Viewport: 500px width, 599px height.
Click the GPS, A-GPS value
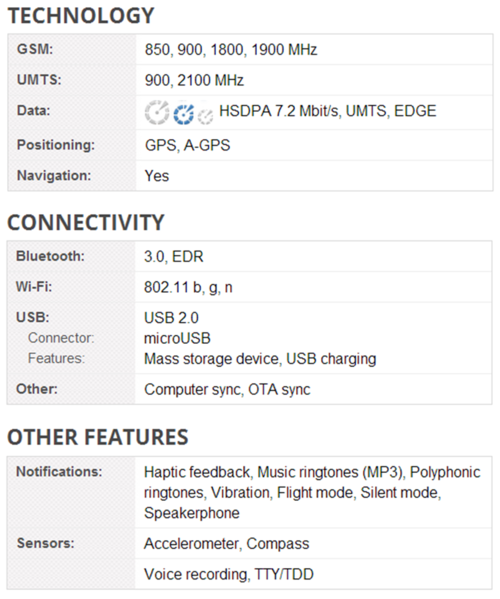188,145
